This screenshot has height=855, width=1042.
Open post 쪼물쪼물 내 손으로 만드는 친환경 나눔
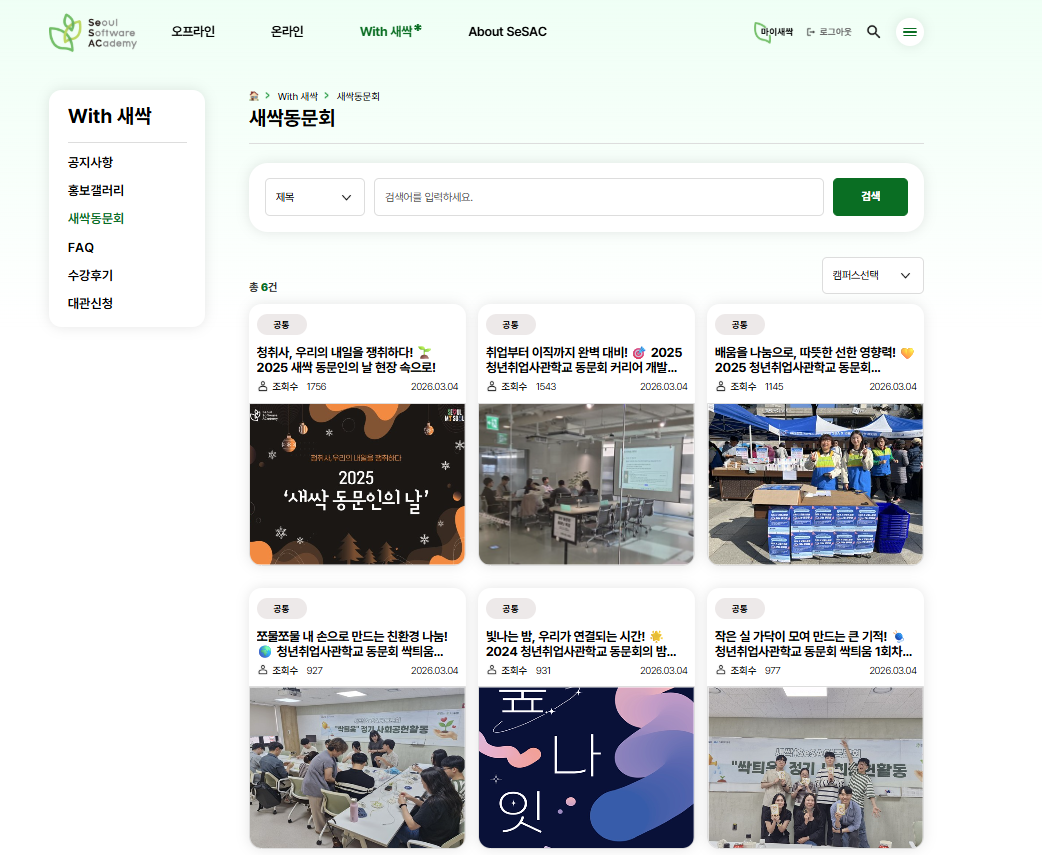click(x=352, y=644)
